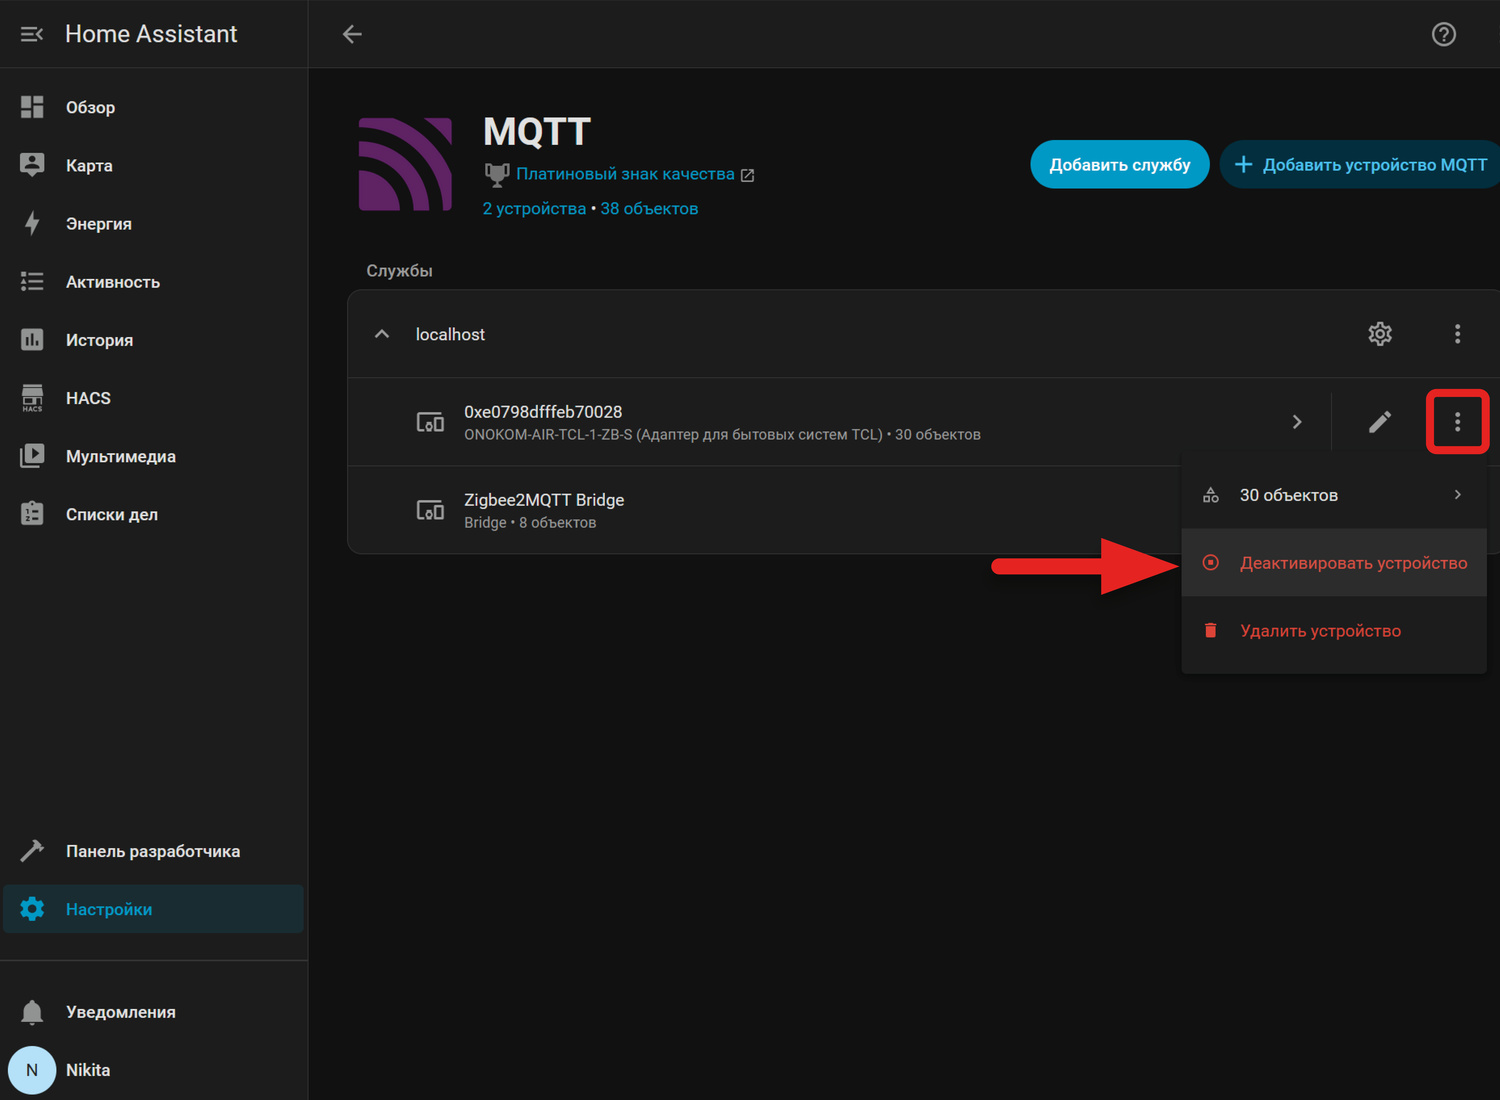
Task: Click the 0xe0798dfffeb70028 device name
Action: 543,412
